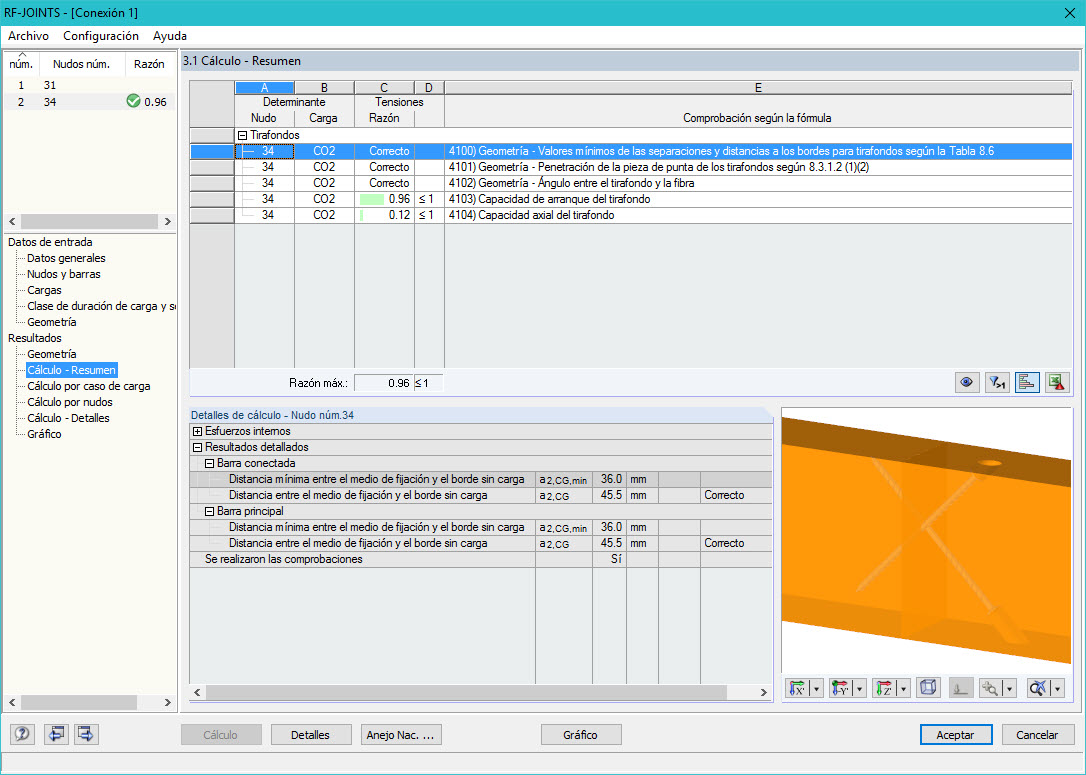Set view in Z' direction

click(x=884, y=688)
